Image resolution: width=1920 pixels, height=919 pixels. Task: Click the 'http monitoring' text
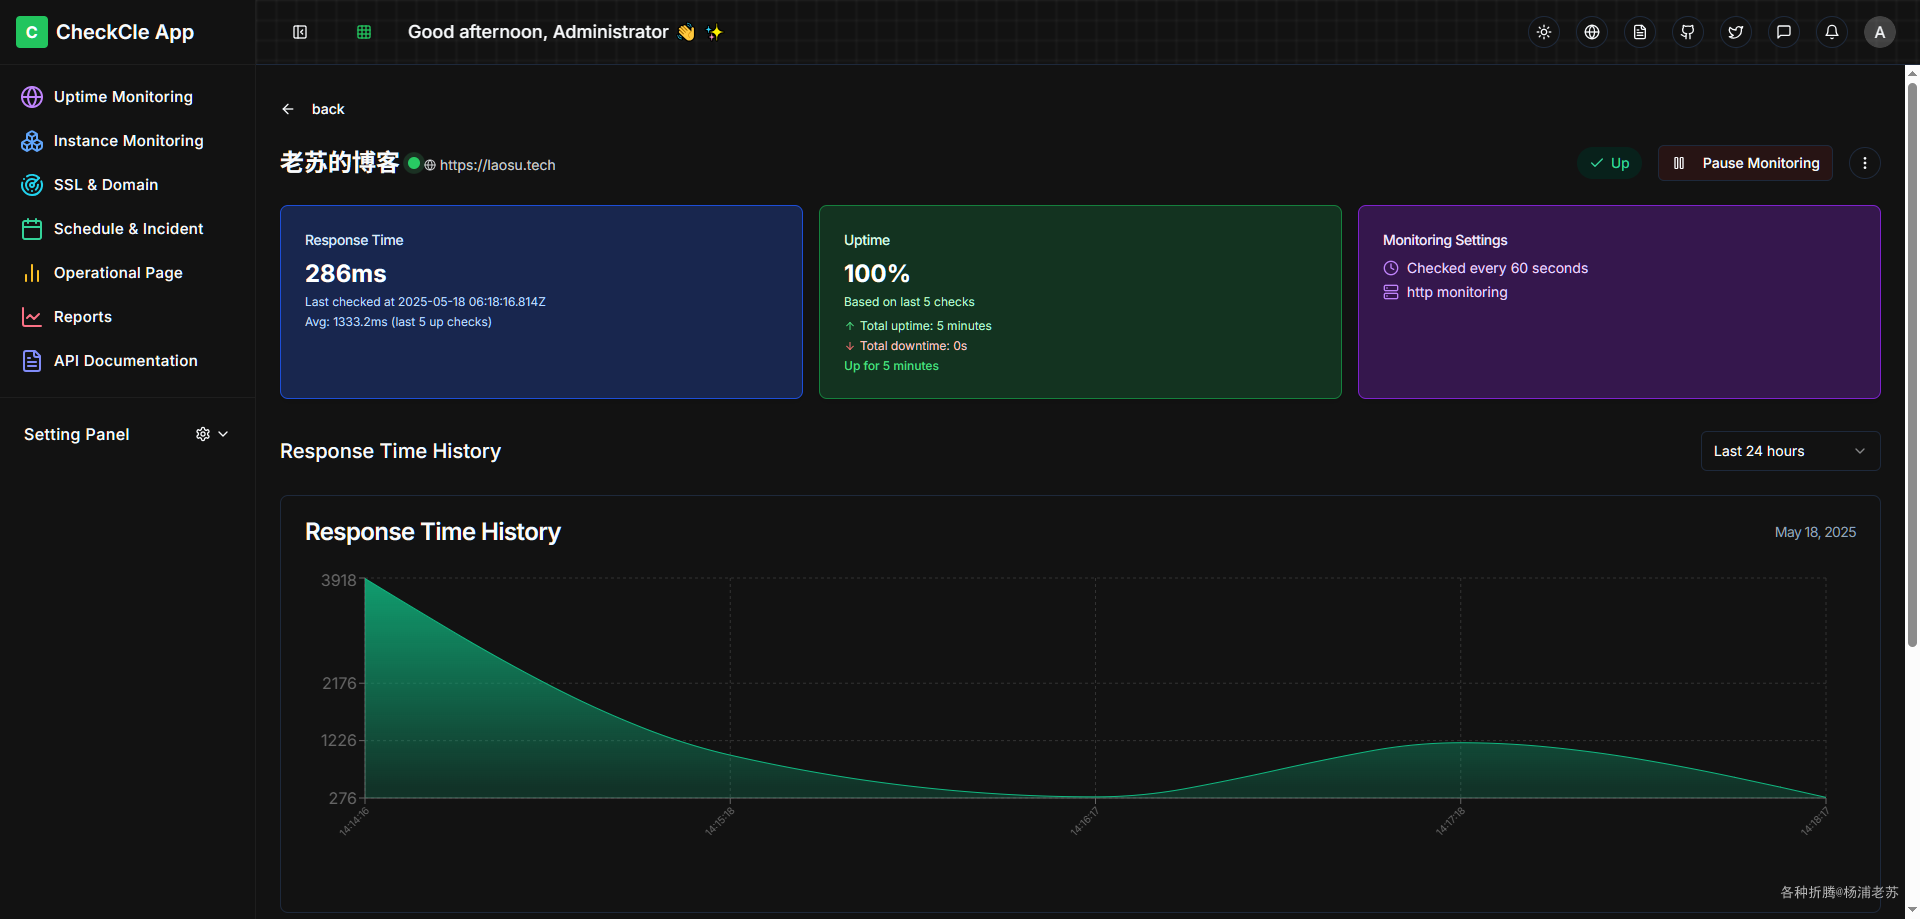[1457, 292]
